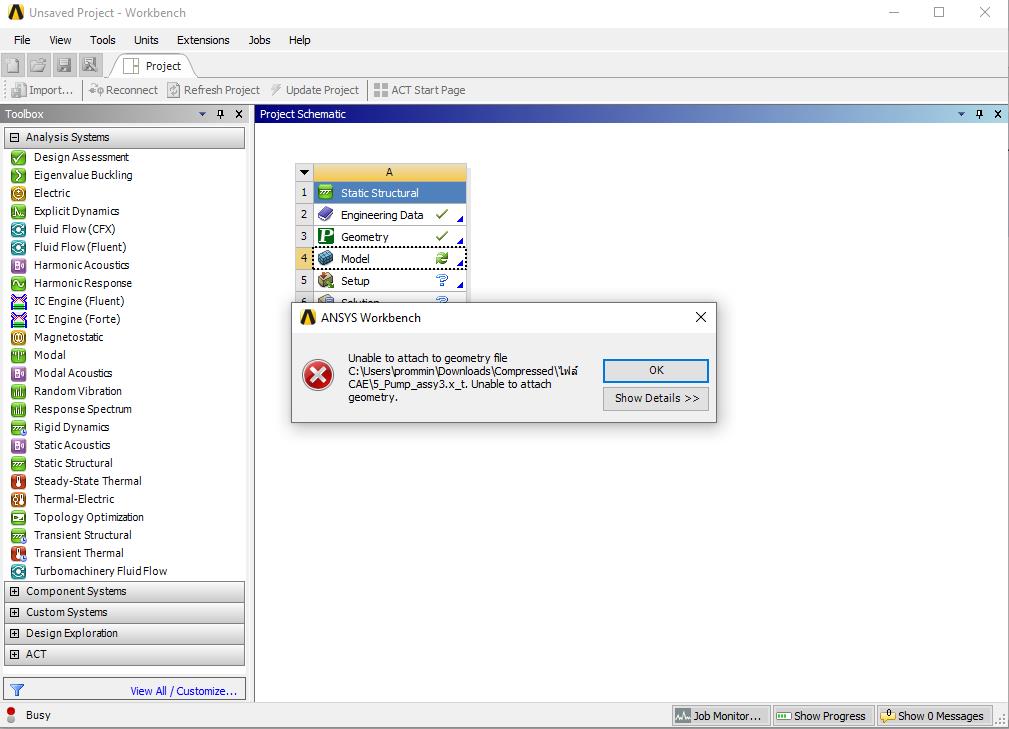Click OK in the ANSYS Workbench dialog
Screen dimensions: 1009x729
pos(656,371)
